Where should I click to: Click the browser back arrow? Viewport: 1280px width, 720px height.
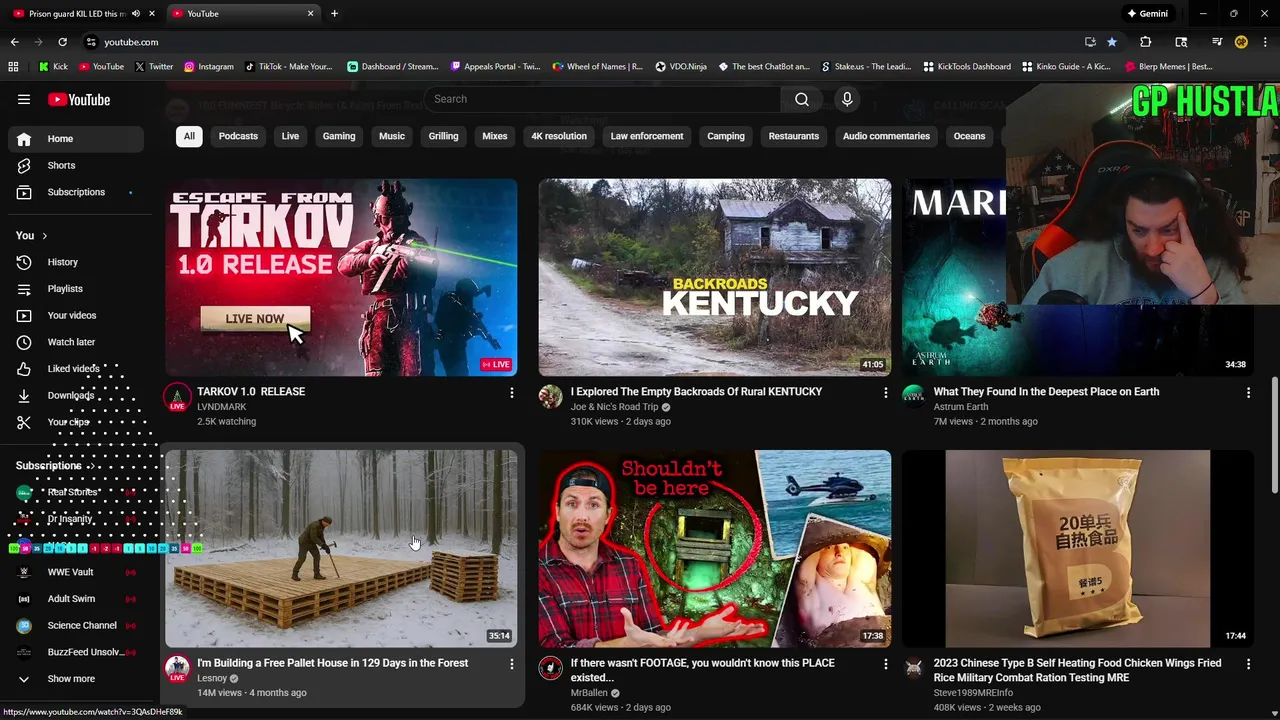(14, 42)
